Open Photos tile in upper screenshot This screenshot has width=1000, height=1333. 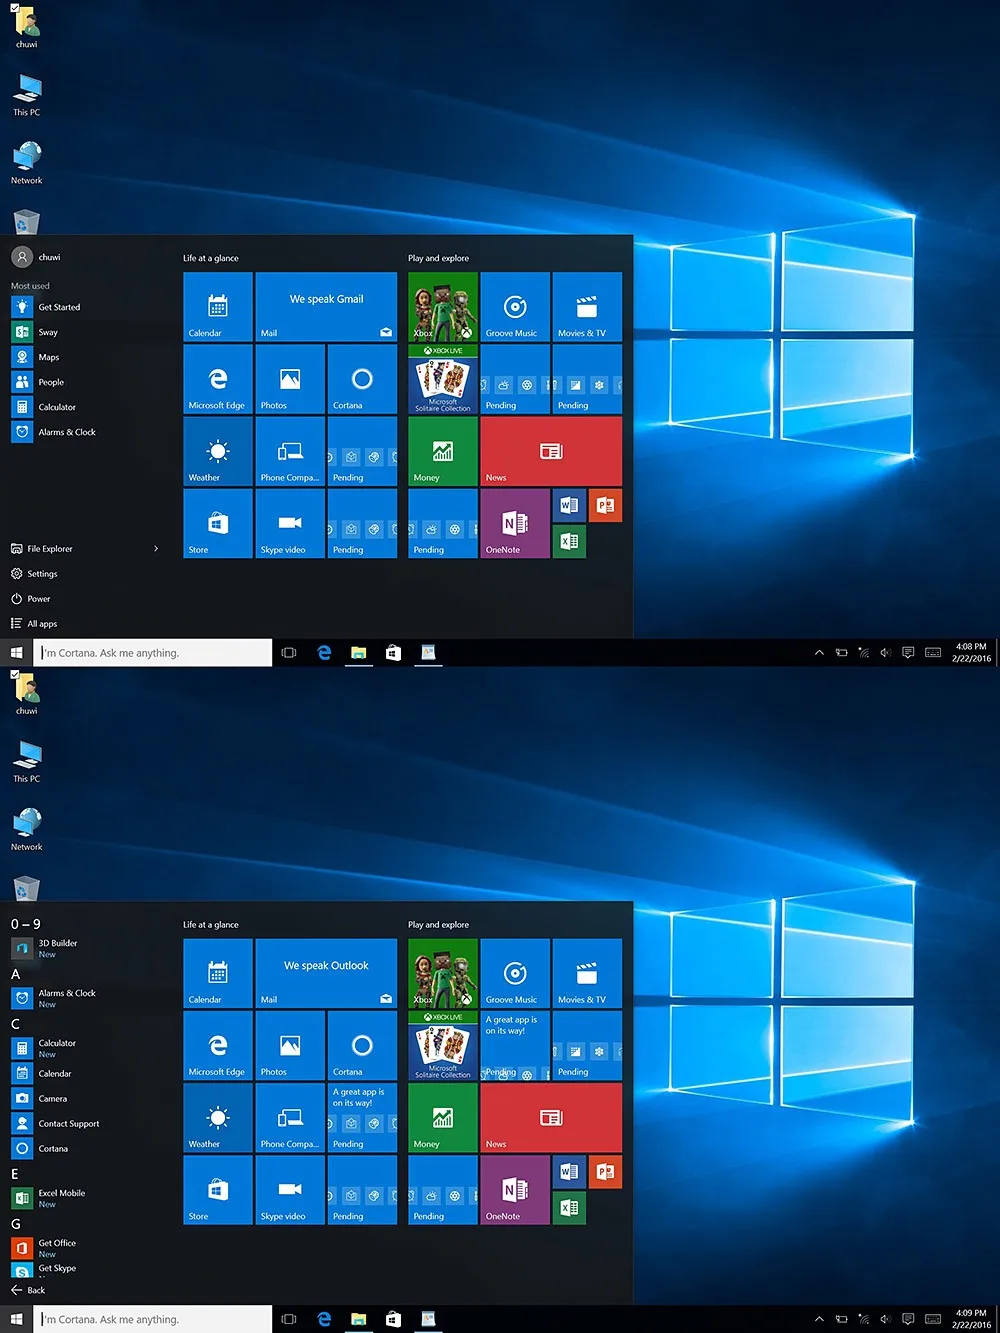coord(290,379)
